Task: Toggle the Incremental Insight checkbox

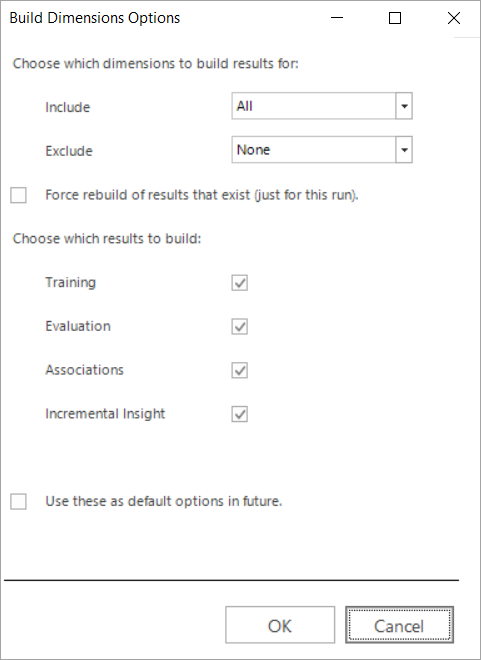Action: click(x=239, y=414)
